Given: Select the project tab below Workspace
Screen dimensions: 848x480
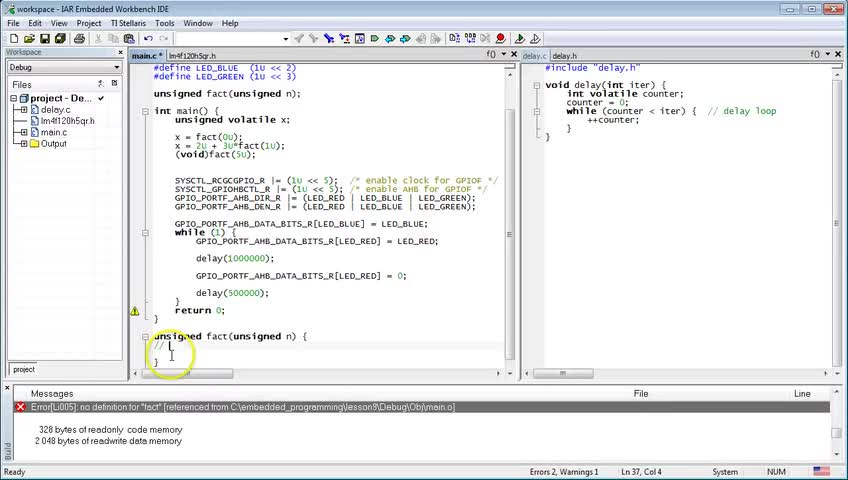Looking at the screenshot, I should pos(24,369).
